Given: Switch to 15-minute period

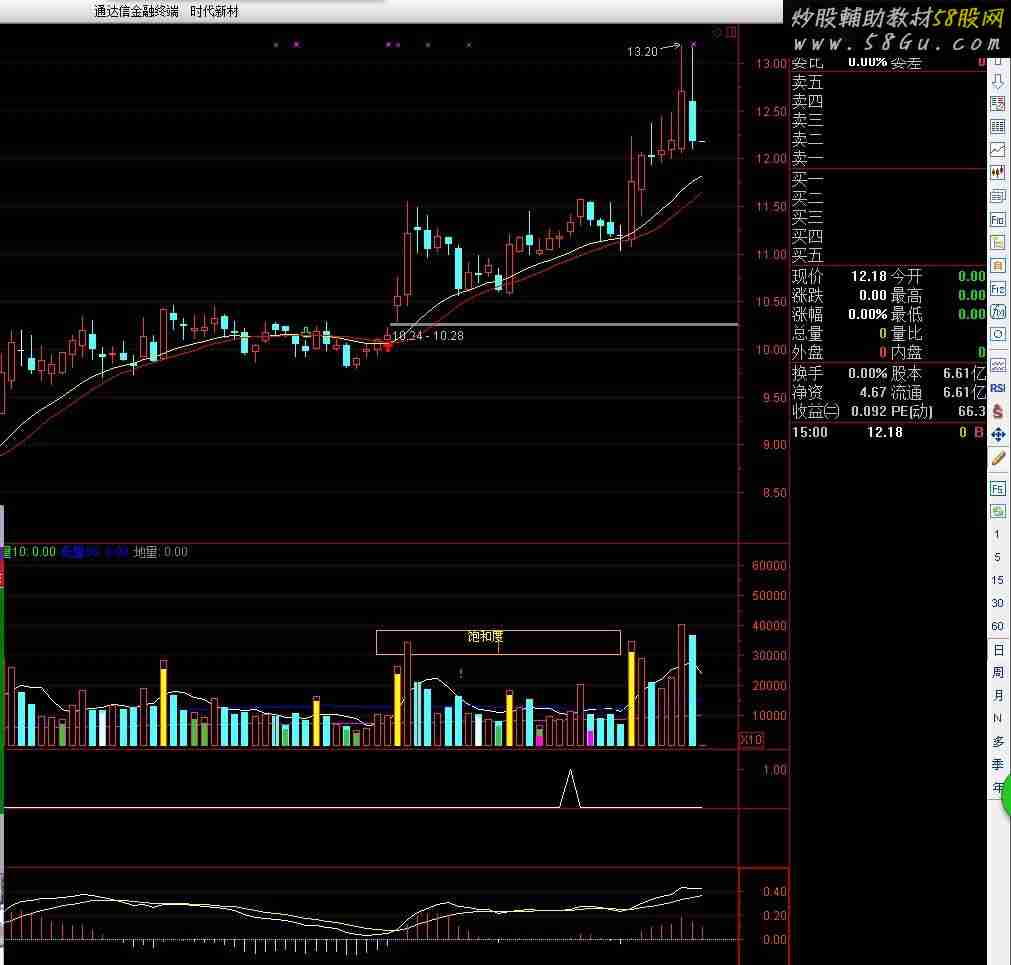Looking at the screenshot, I should (997, 580).
